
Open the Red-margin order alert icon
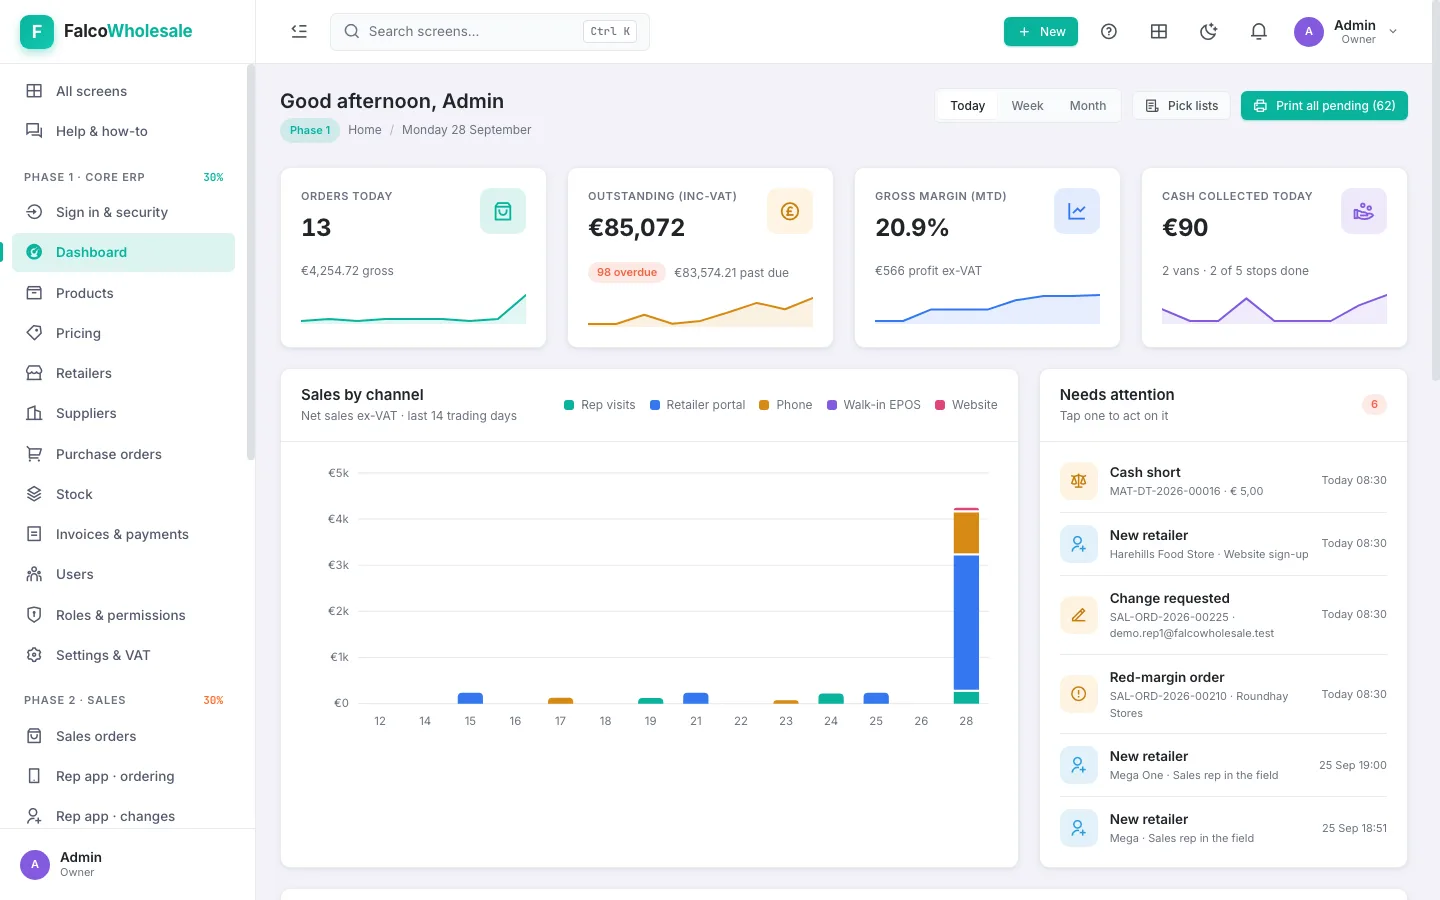click(1079, 694)
